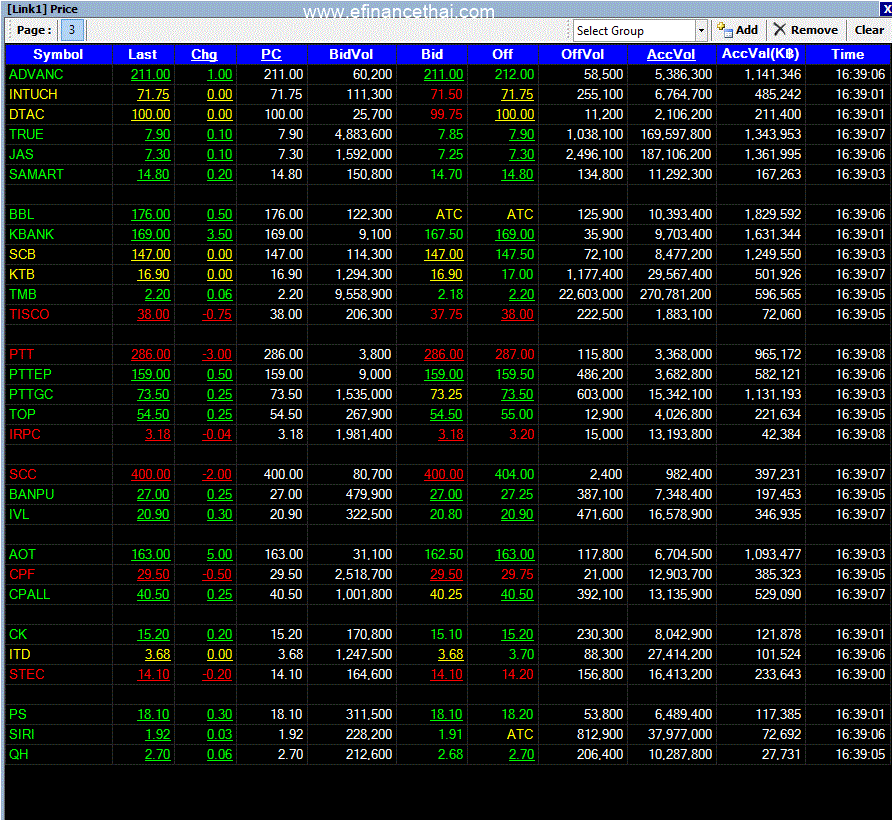Select the CPALL symbol

click(30, 594)
